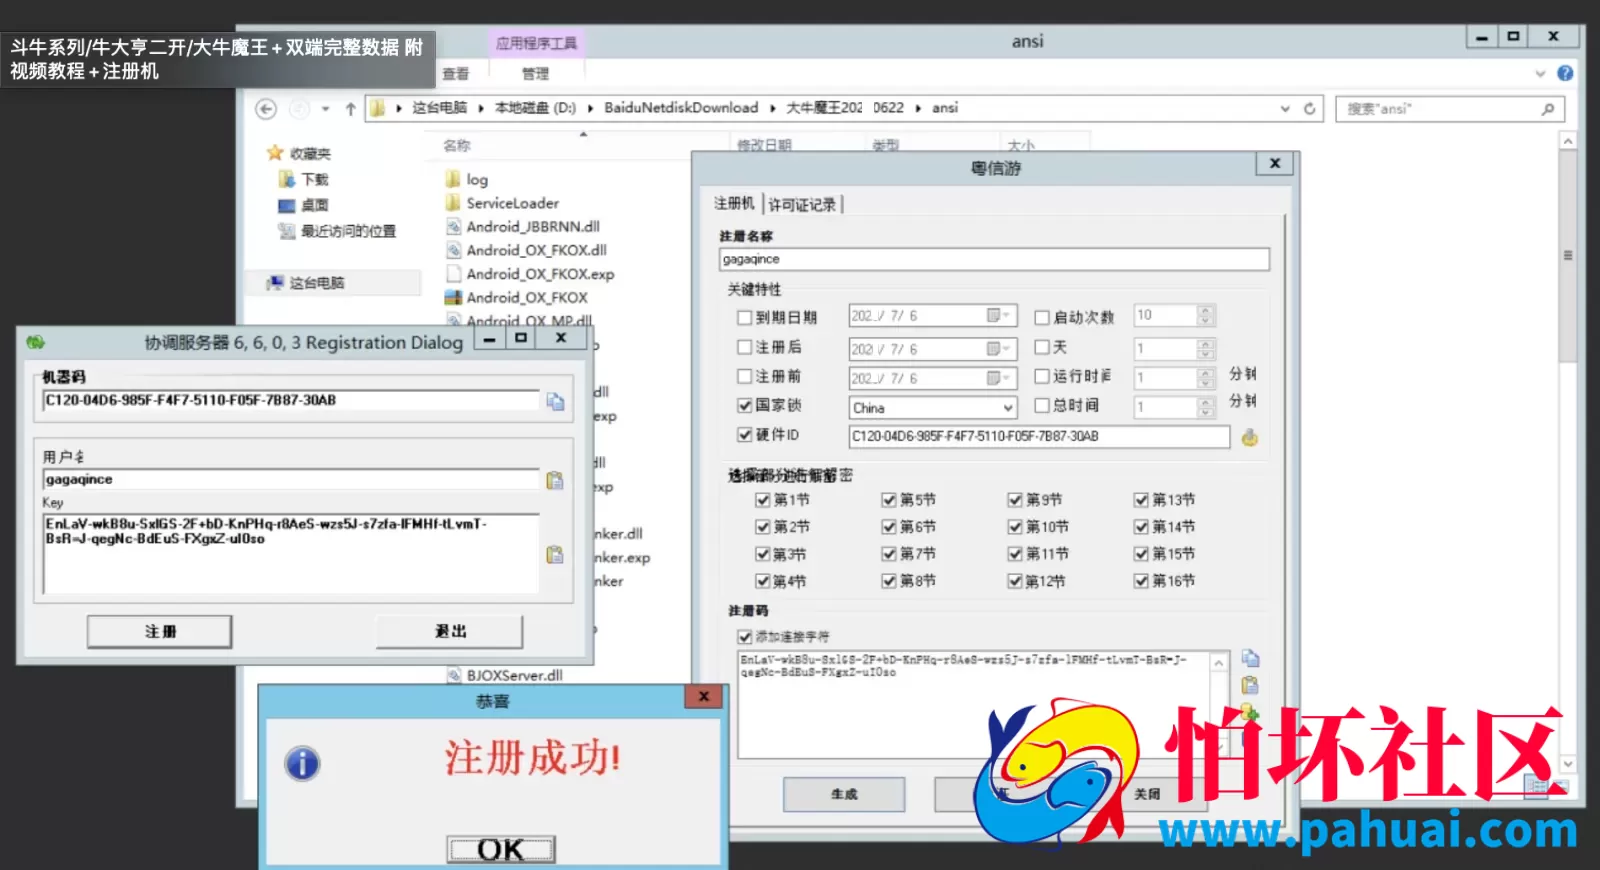The height and width of the screenshot is (870, 1600).
Task: Enable days (天) checkbox
Action: pyautogui.click(x=1042, y=347)
